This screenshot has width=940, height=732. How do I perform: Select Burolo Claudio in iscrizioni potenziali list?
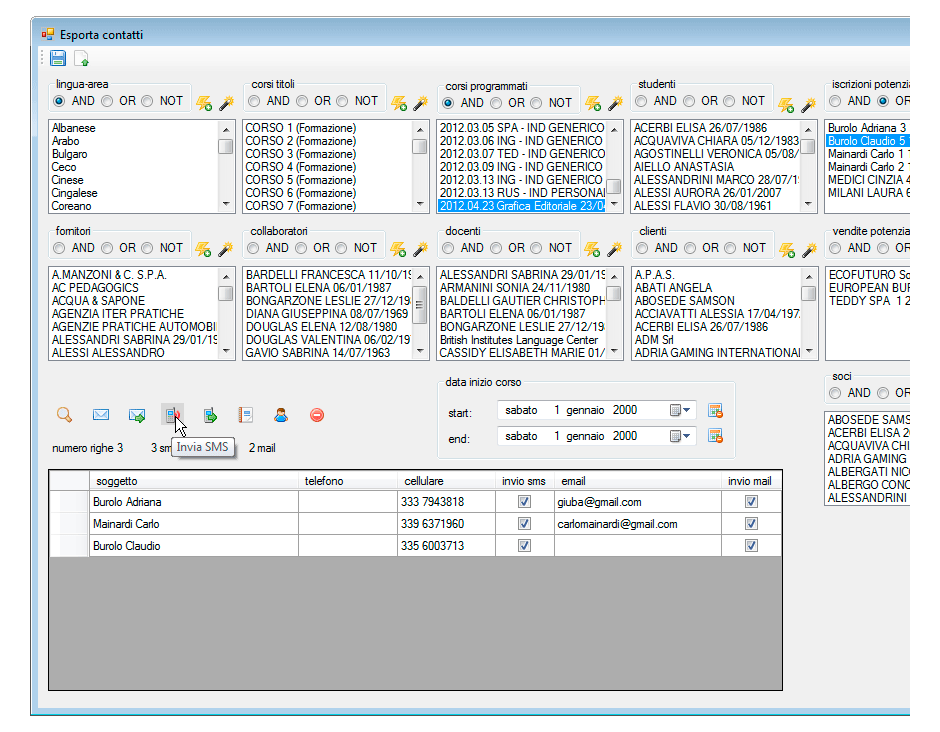[x=868, y=141]
